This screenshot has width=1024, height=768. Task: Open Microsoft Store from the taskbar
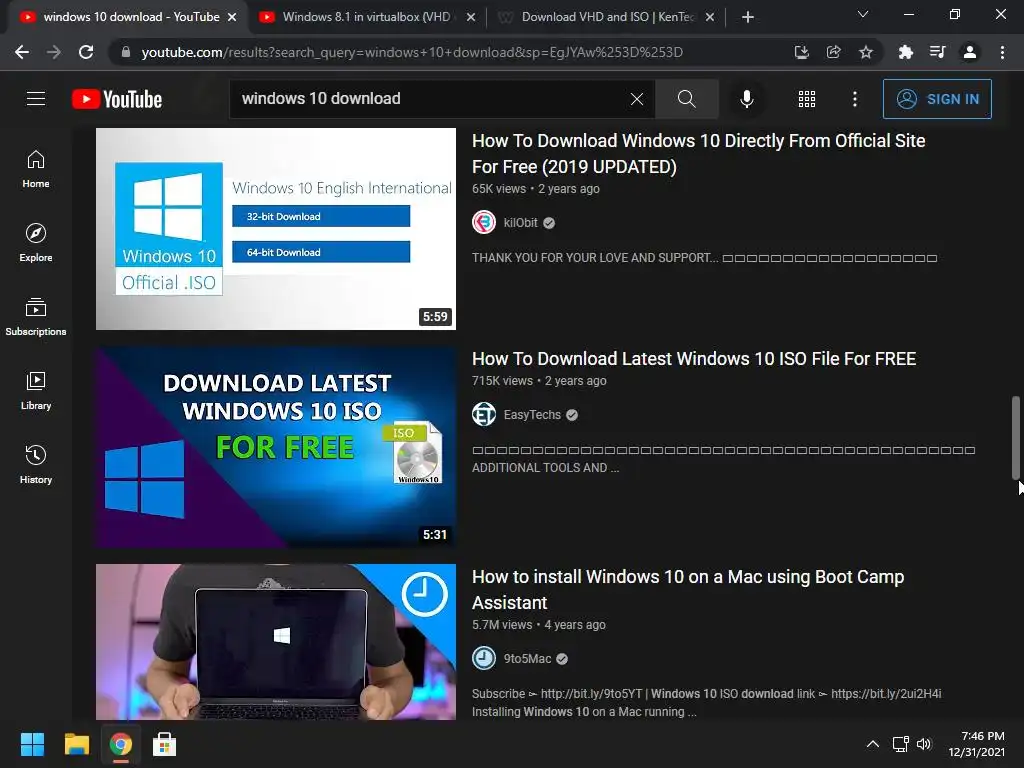click(x=165, y=744)
